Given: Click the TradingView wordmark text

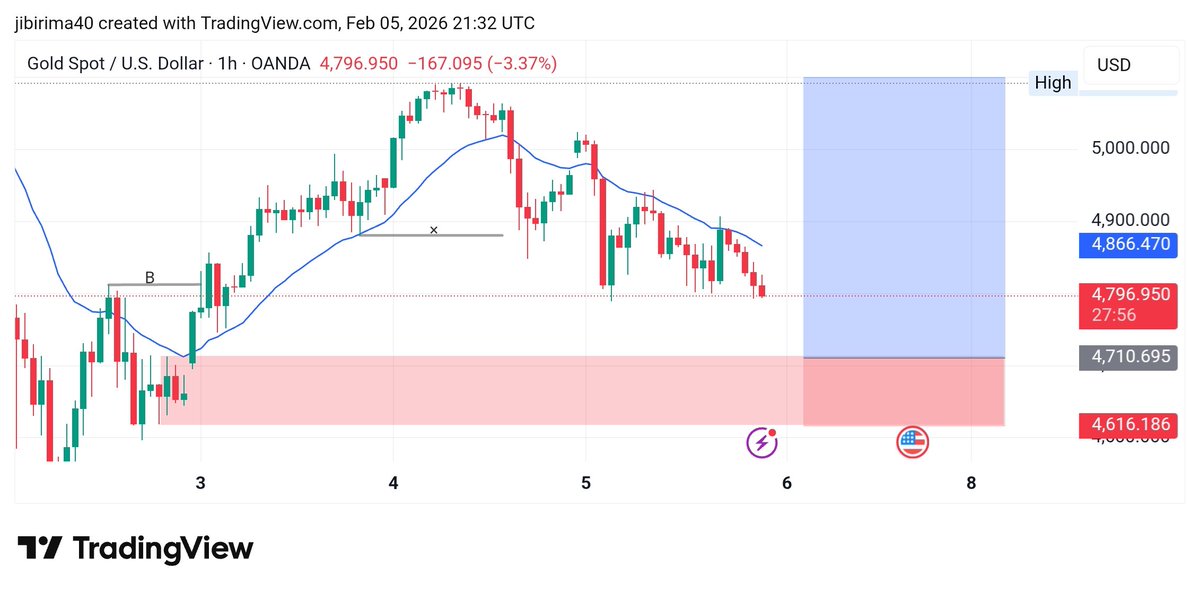Looking at the screenshot, I should (x=164, y=549).
